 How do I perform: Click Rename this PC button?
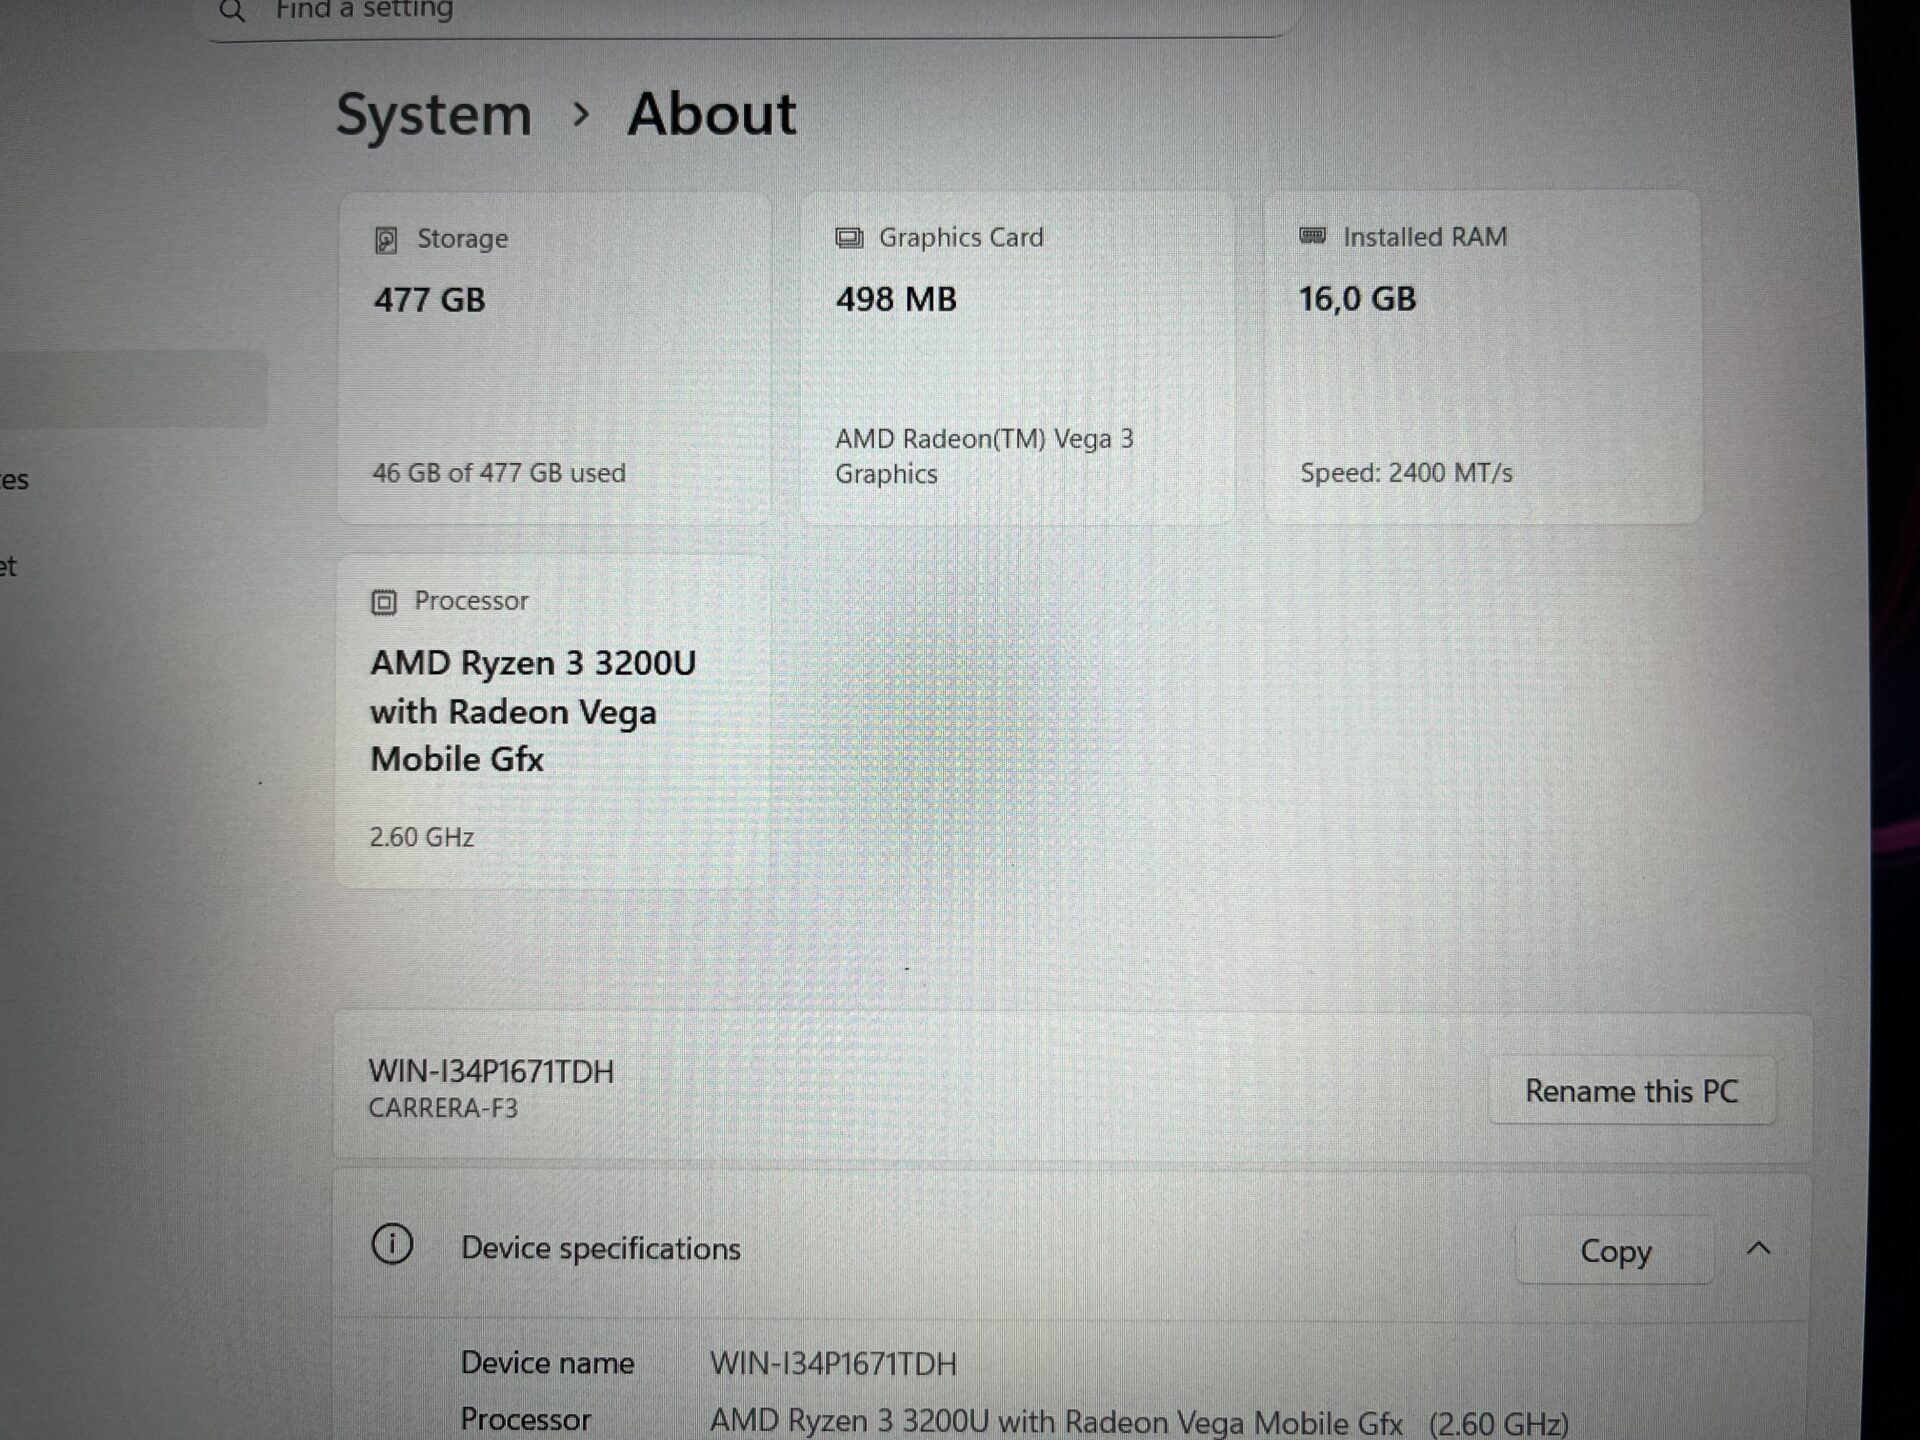1631,1091
